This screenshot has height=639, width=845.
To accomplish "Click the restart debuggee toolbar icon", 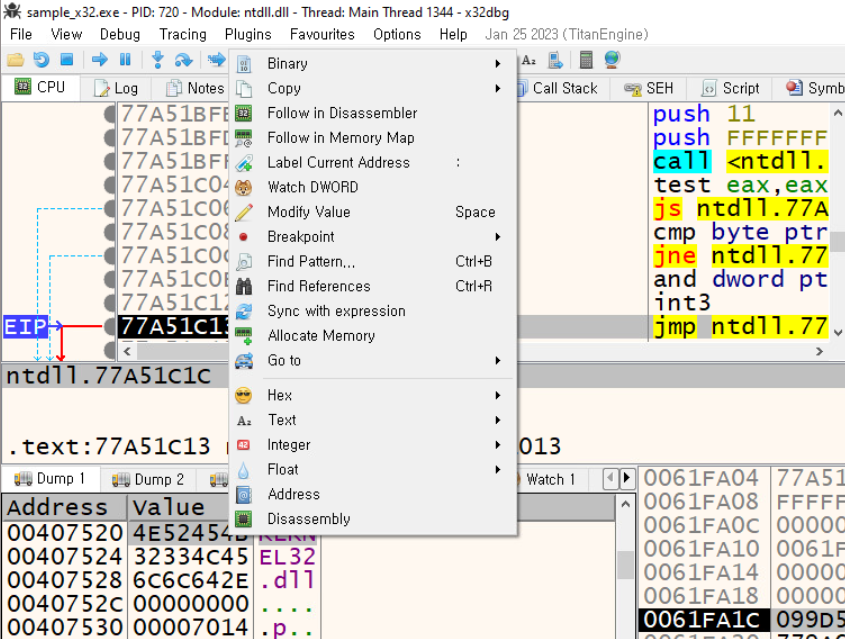I will 41,59.
